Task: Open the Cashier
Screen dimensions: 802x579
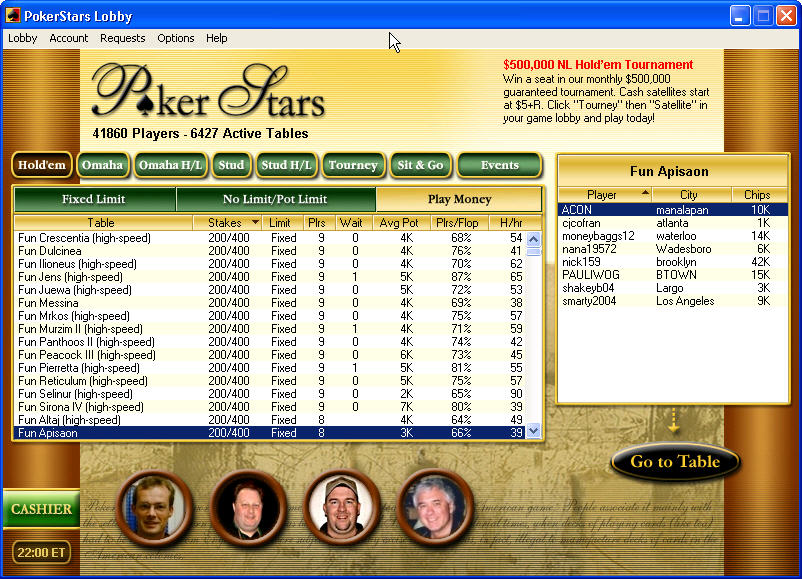Action: [x=41, y=509]
